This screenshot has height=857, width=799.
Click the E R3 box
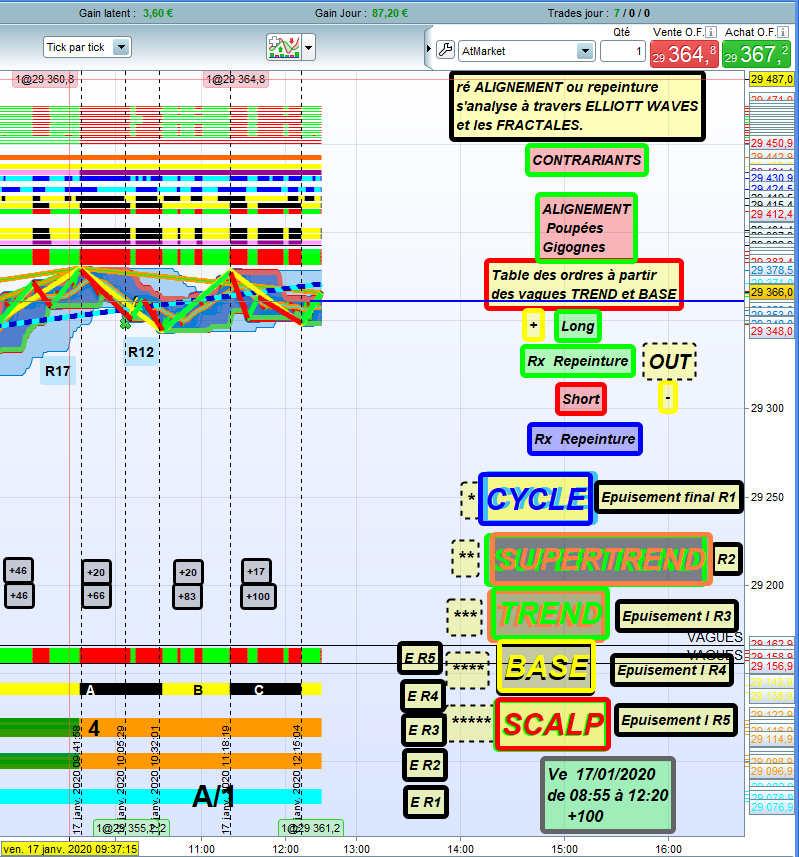coord(424,730)
